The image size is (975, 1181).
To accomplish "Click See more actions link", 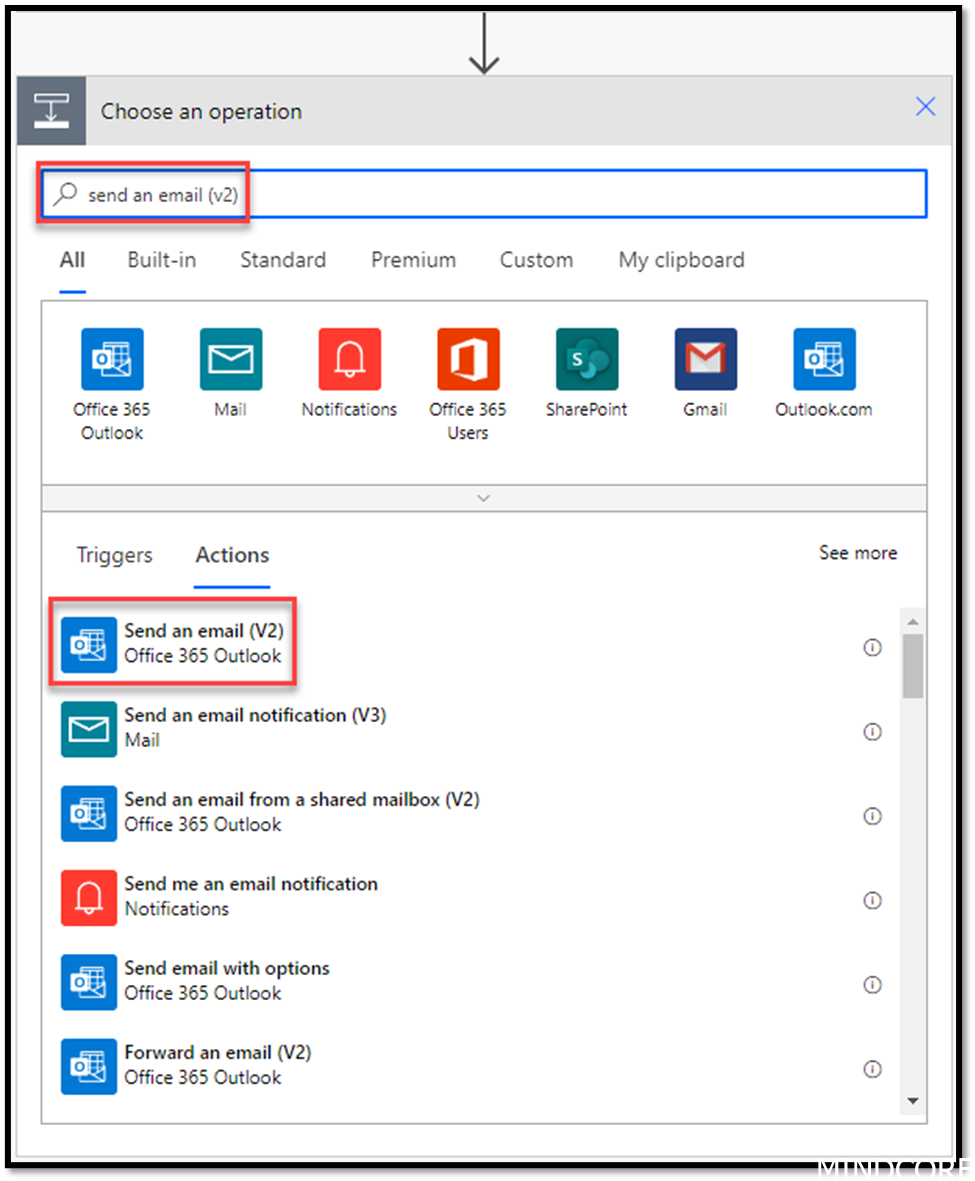I will click(858, 553).
